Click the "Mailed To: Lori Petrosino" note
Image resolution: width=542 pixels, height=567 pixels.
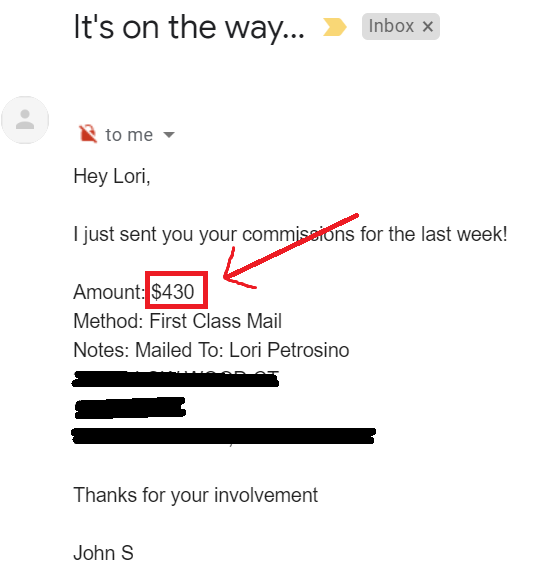242,350
